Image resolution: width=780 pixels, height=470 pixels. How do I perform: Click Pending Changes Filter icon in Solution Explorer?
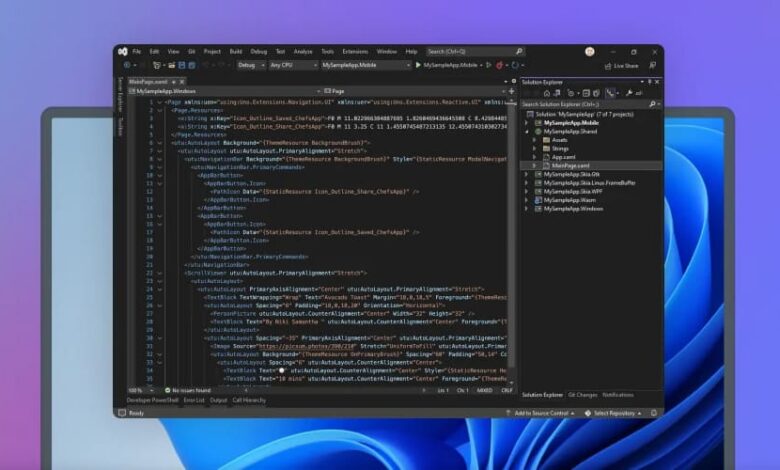pos(571,93)
